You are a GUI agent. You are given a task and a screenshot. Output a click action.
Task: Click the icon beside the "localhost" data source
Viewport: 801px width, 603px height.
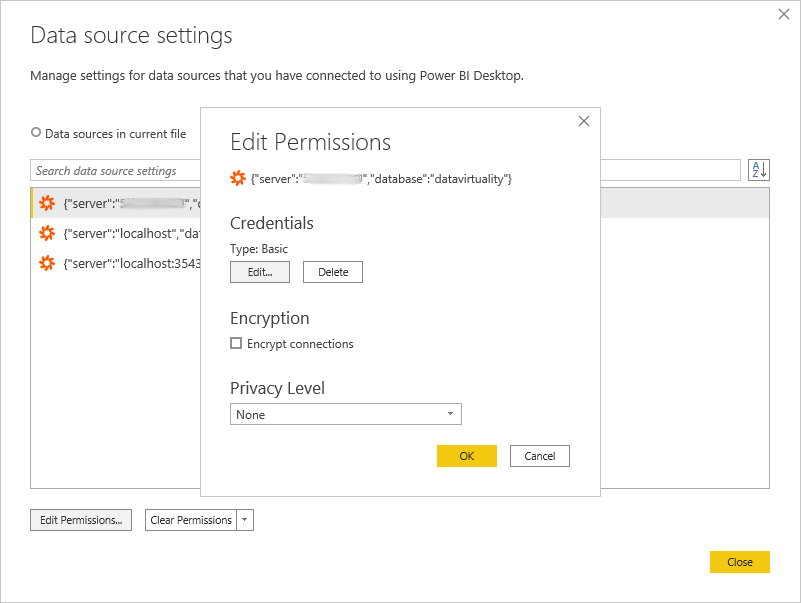[47, 233]
